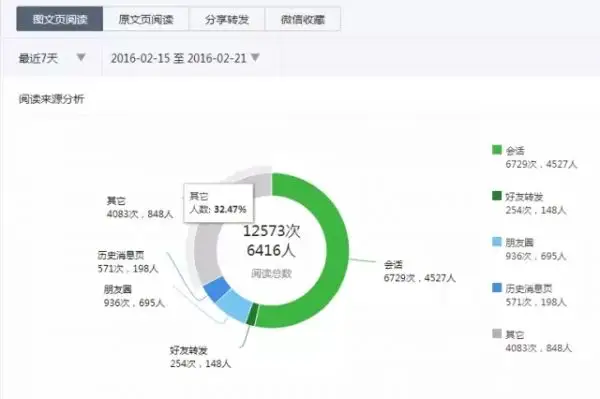
Task: Click the 历史消息页 callout label left of chart
Action: 121,255
